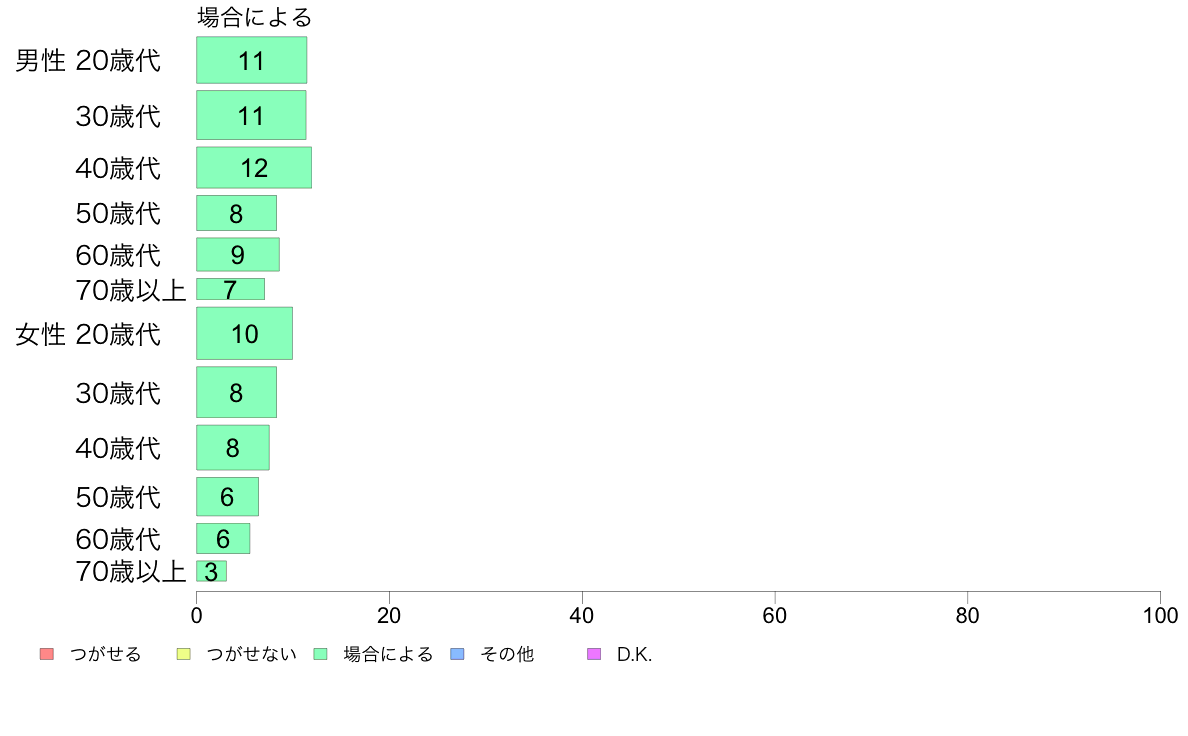Select the 男性 40歳代 bar showing 12
1188x736 pixels.
254,168
